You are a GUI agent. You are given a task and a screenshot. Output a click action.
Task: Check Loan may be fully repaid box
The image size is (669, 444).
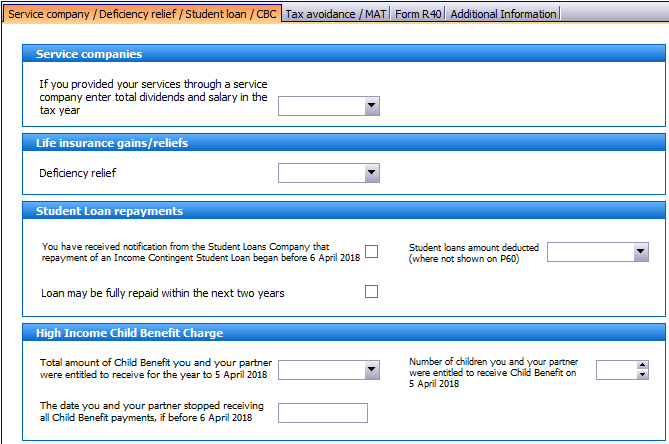372,292
